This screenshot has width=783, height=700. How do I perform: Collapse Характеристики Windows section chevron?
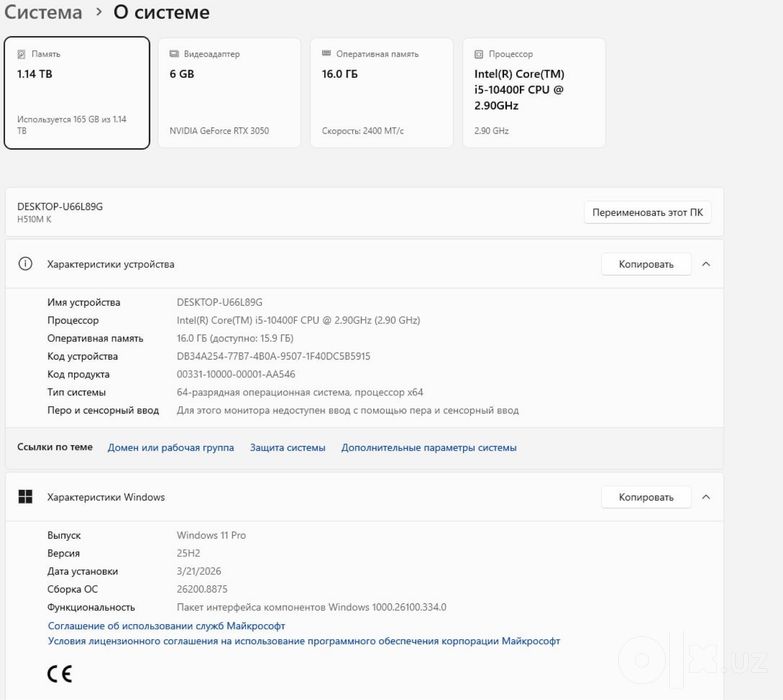pos(706,497)
